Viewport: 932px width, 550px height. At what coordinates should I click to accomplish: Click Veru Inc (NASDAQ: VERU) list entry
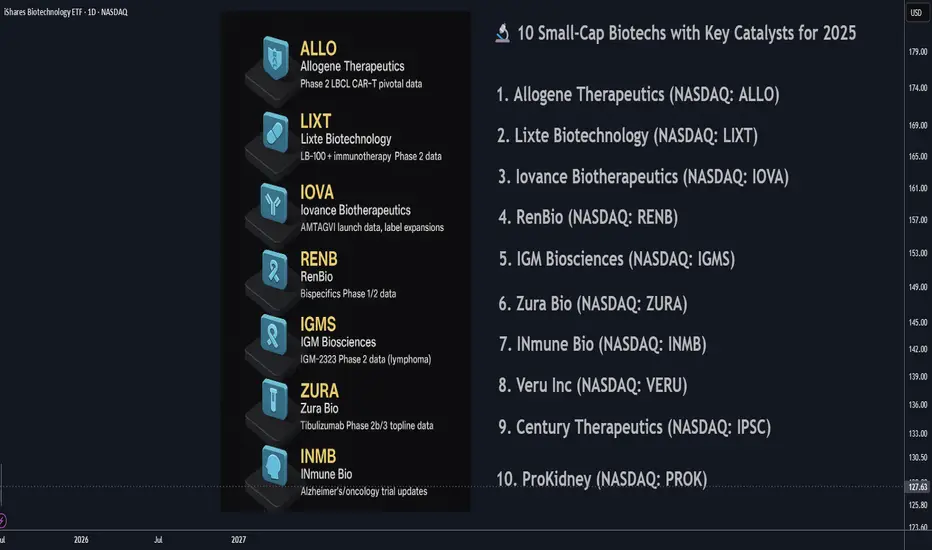[x=593, y=385]
